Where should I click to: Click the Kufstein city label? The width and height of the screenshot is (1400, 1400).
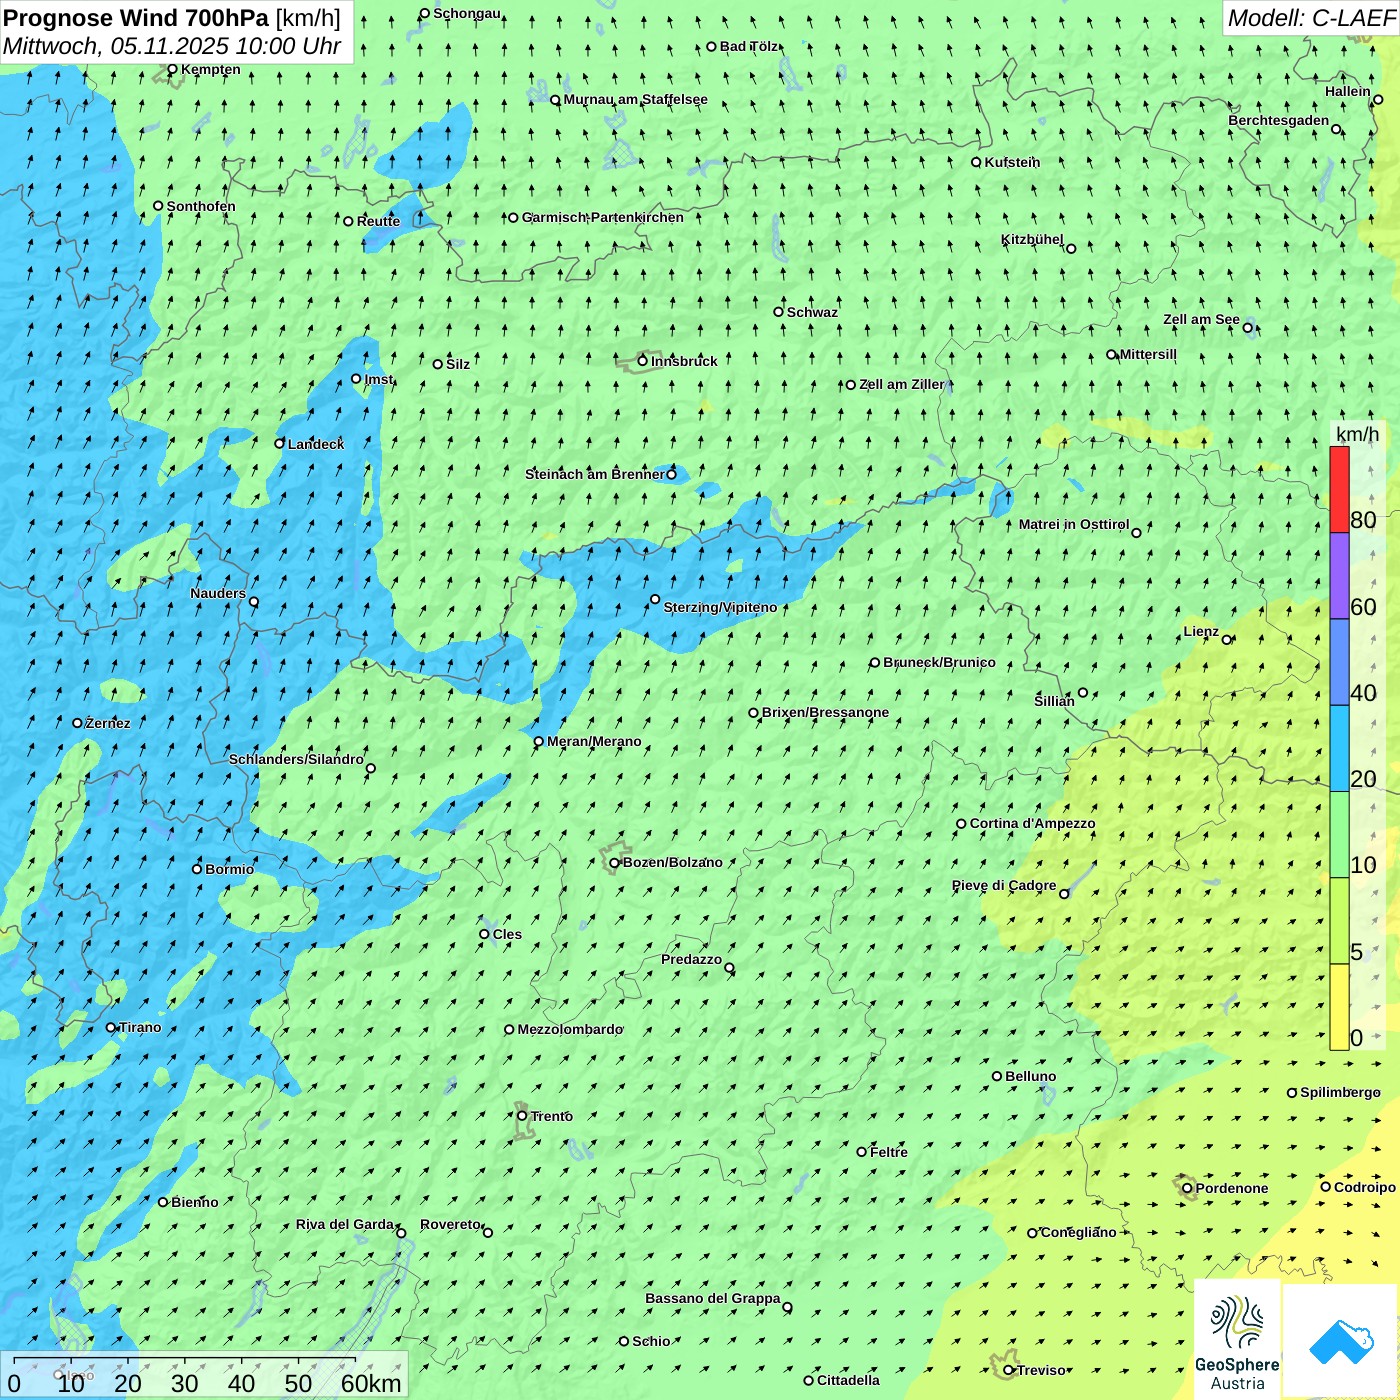1012,162
